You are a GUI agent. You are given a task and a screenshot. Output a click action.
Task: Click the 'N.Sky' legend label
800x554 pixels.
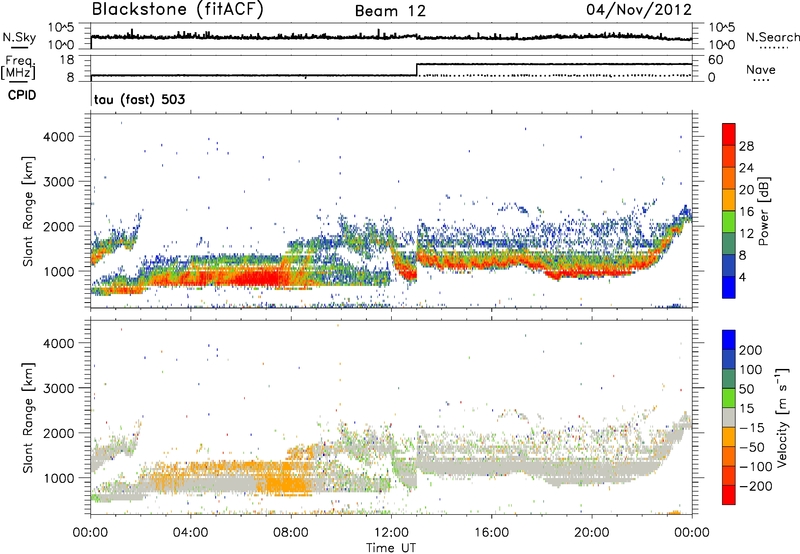[19, 37]
